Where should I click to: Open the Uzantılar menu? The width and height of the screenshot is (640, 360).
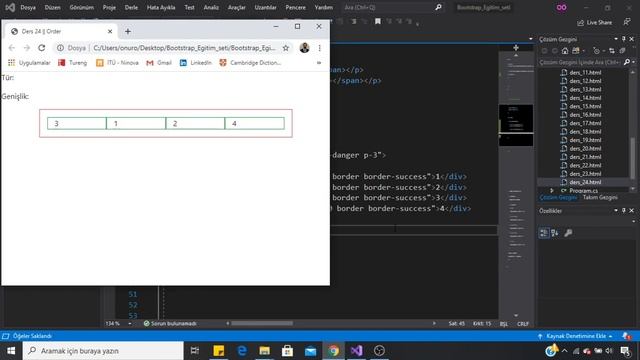[x=265, y=7]
